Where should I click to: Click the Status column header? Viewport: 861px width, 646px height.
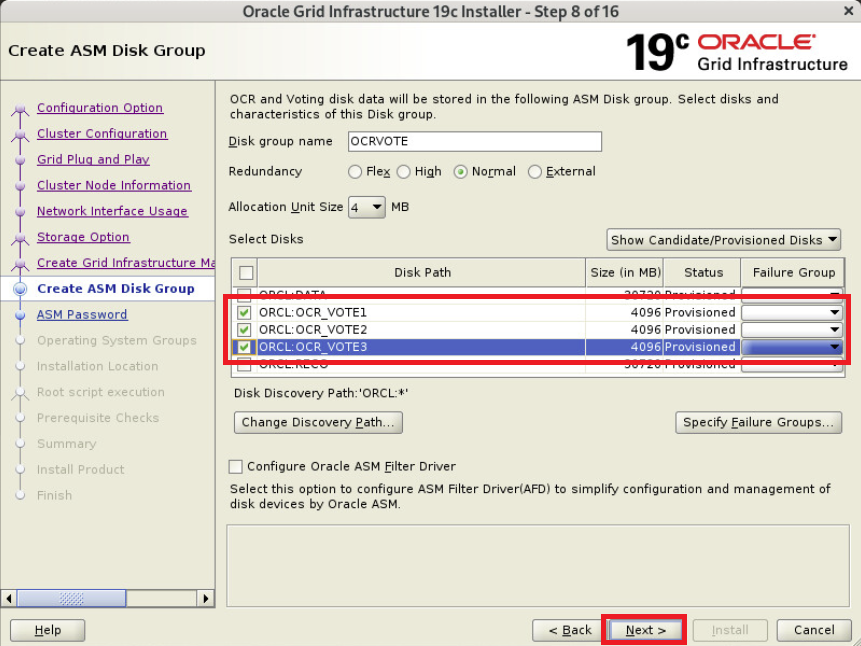[702, 272]
